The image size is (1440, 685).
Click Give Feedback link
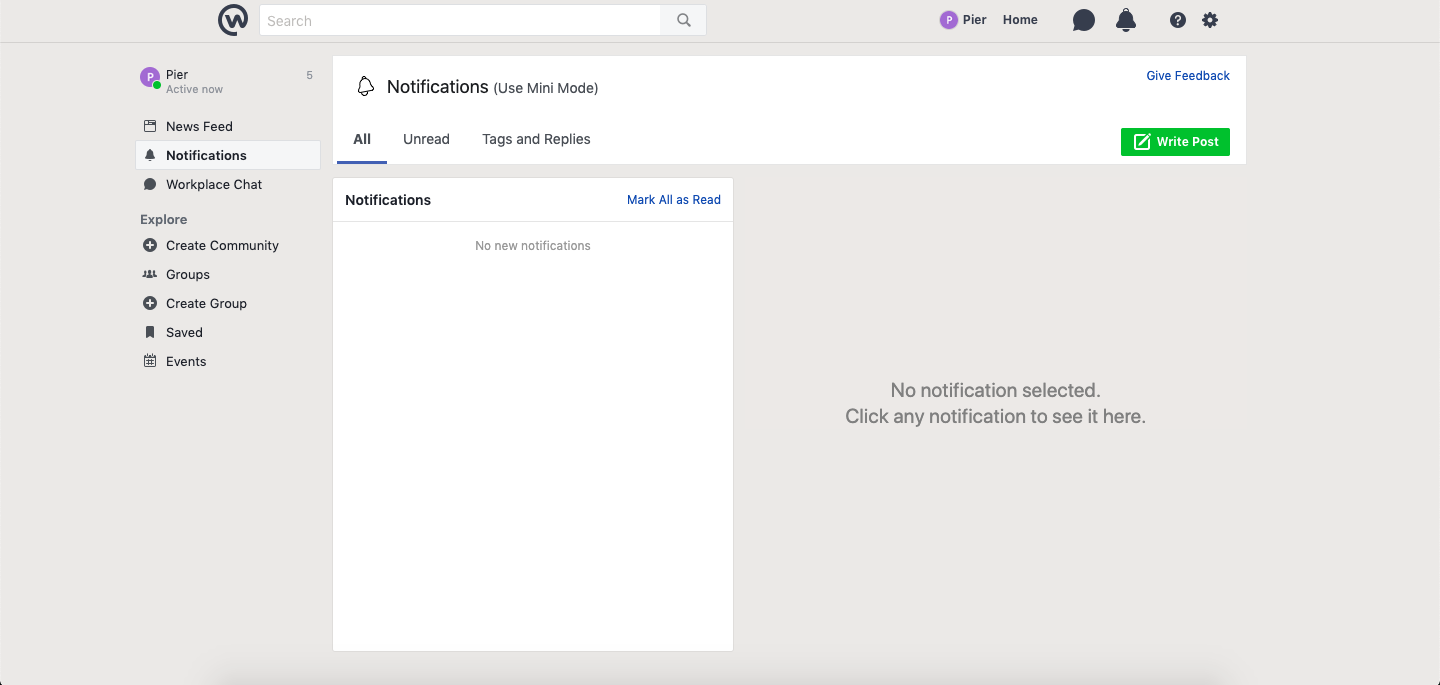tap(1188, 76)
